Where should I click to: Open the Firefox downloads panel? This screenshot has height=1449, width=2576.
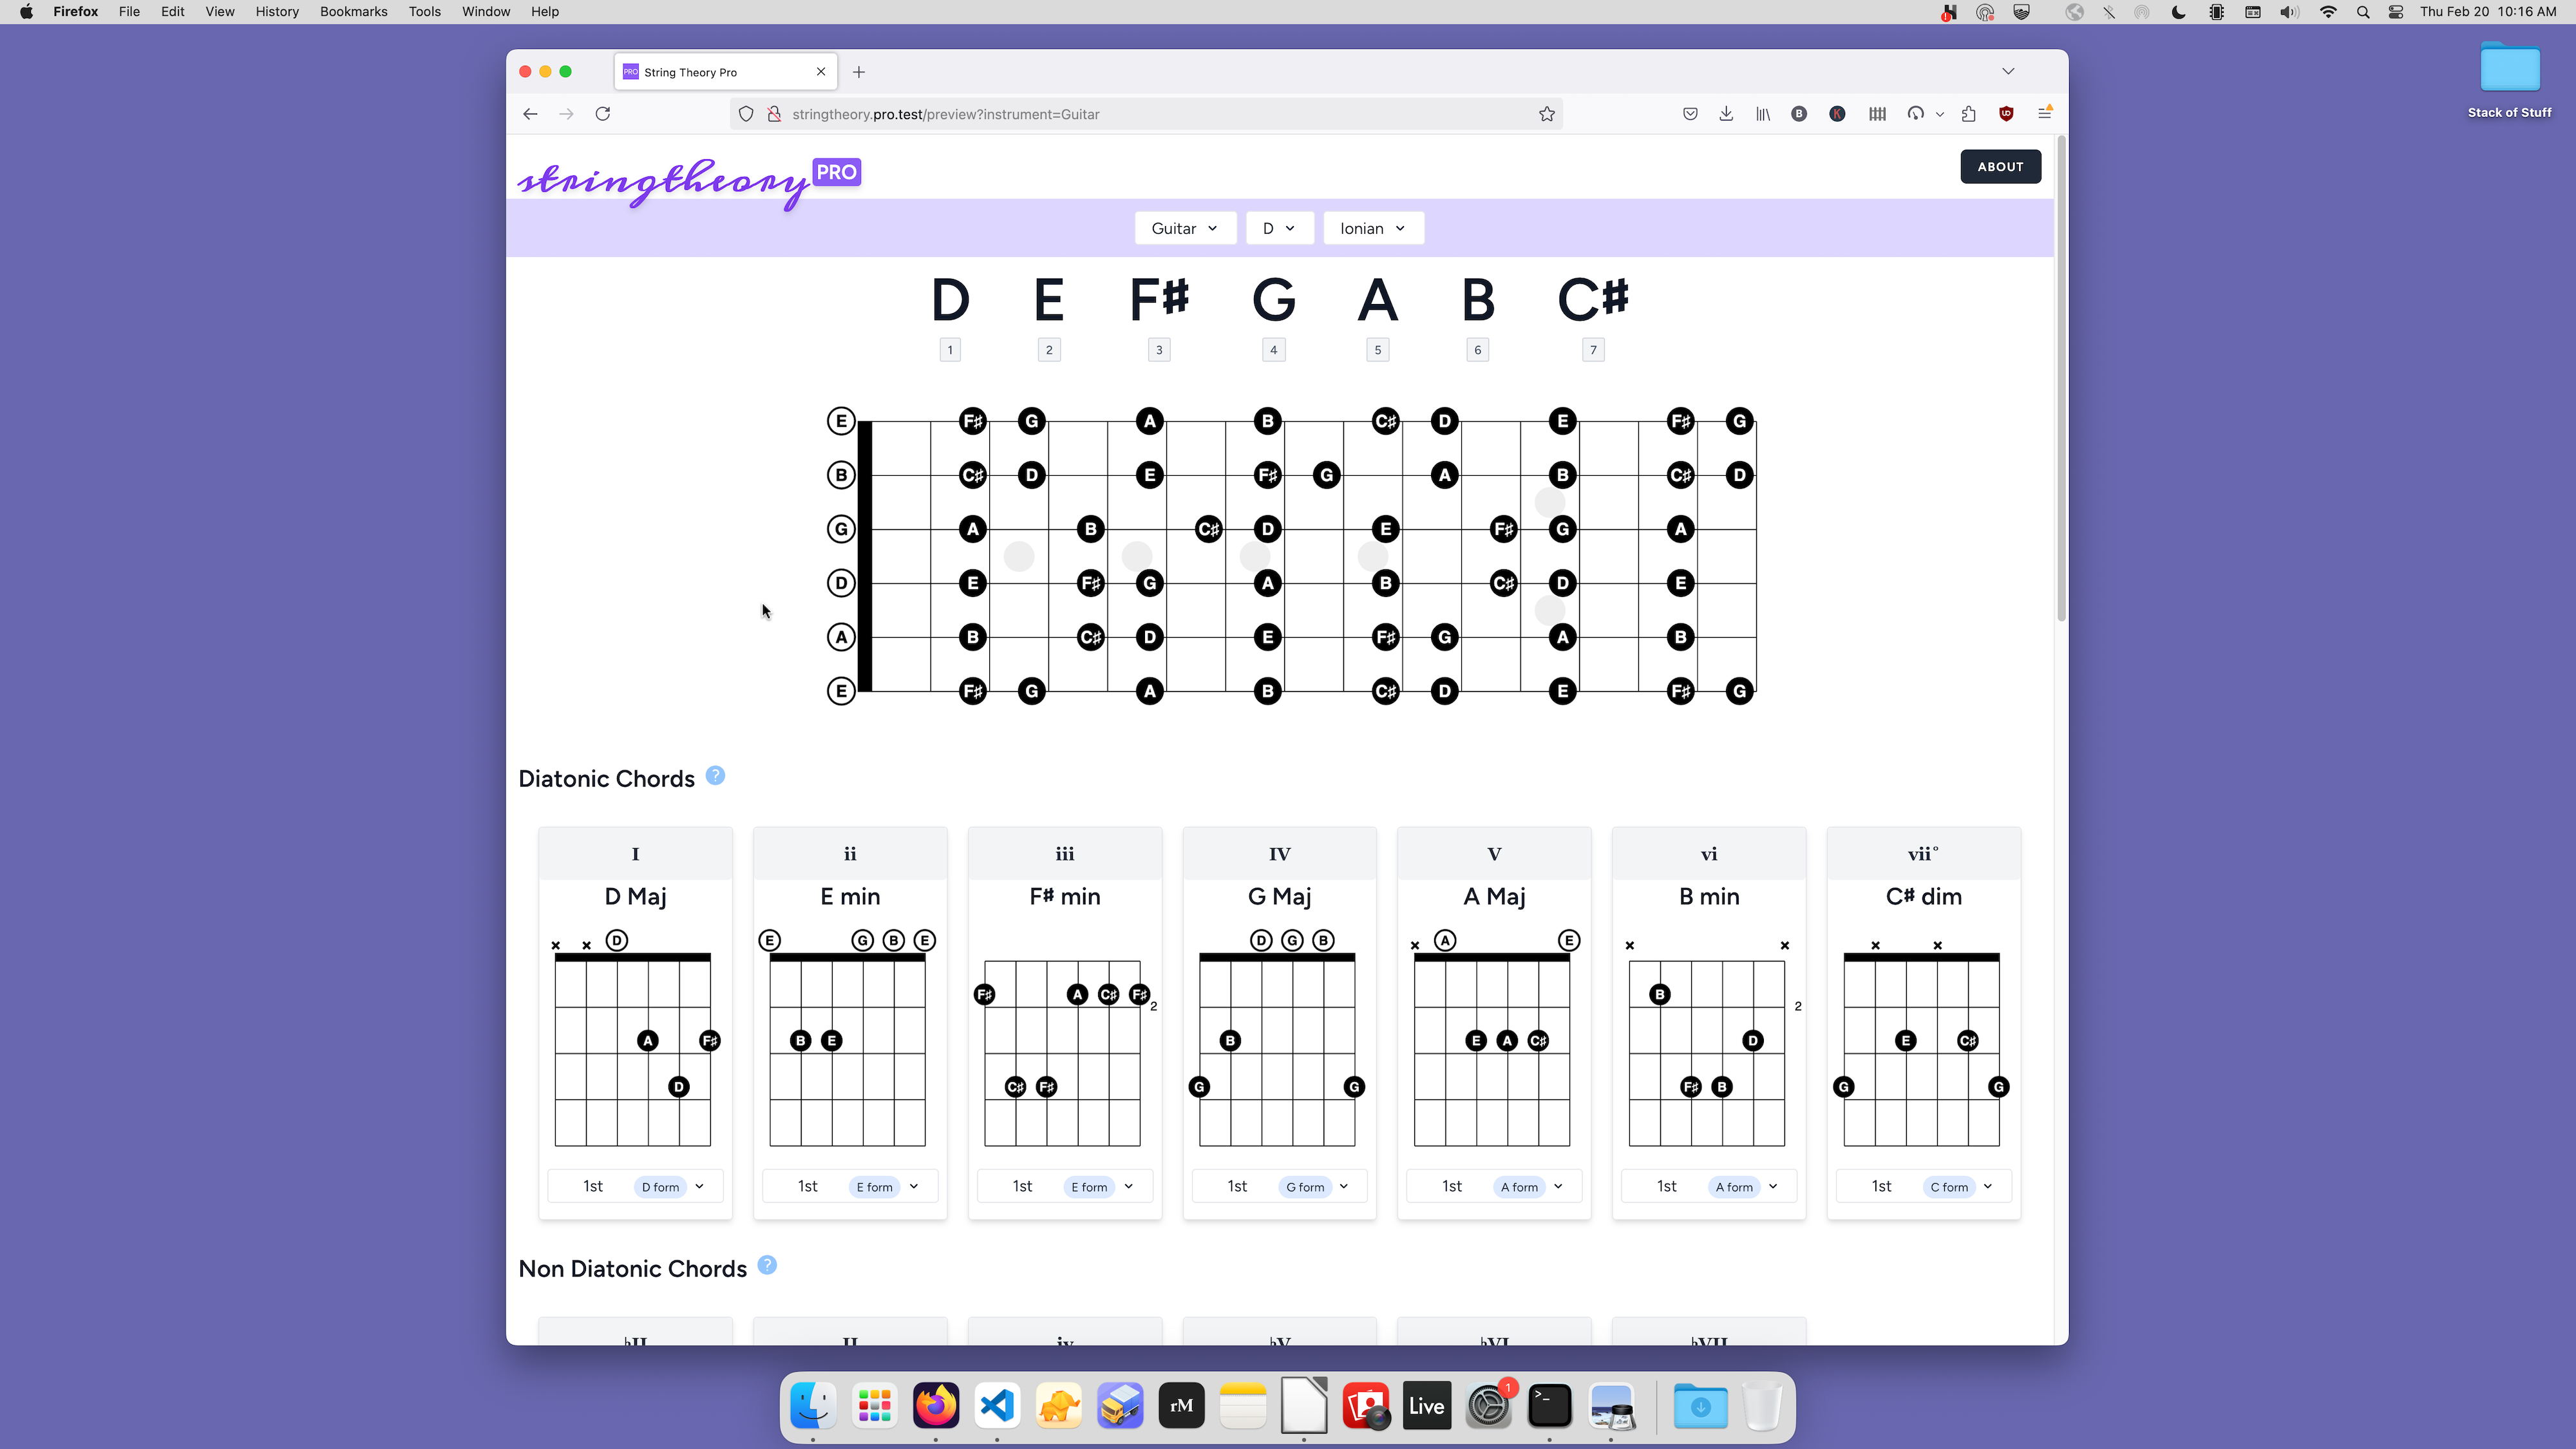tap(1726, 114)
